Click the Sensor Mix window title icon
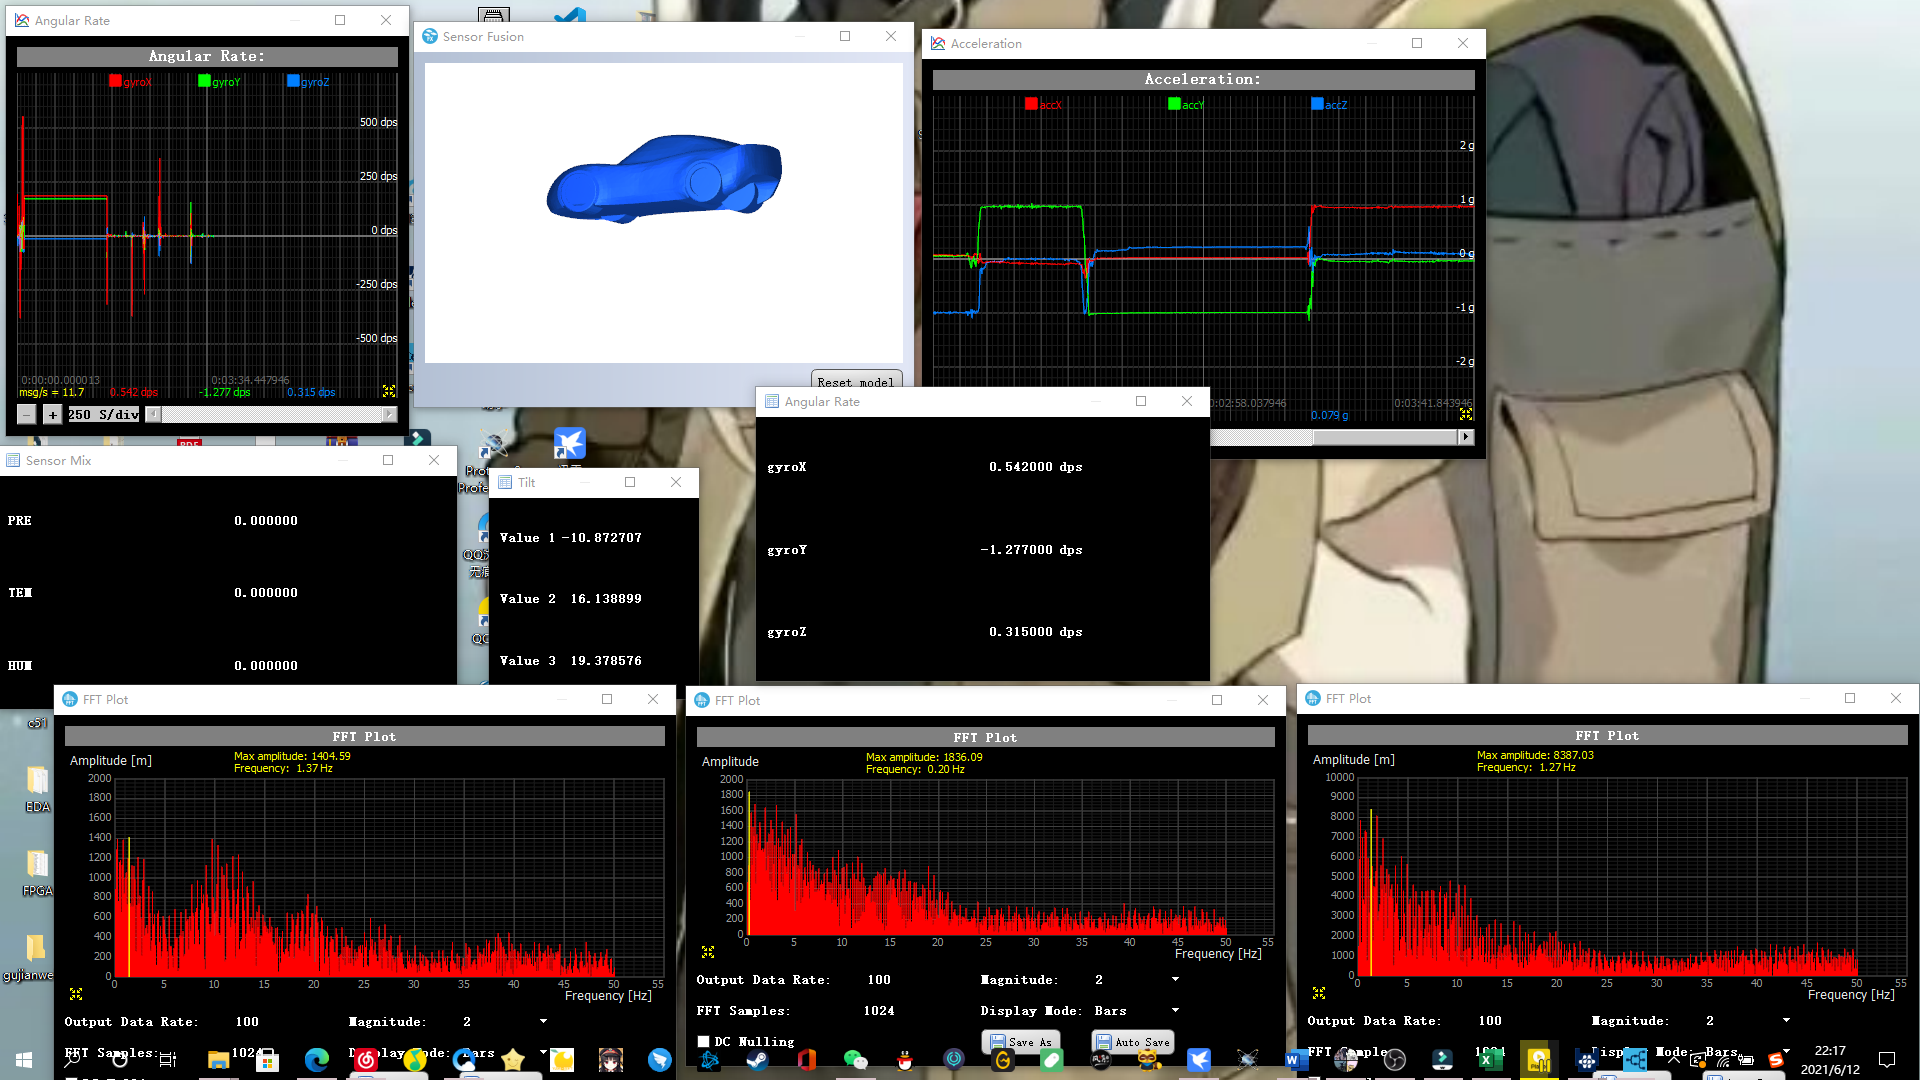The height and width of the screenshot is (1080, 1920). point(13,460)
